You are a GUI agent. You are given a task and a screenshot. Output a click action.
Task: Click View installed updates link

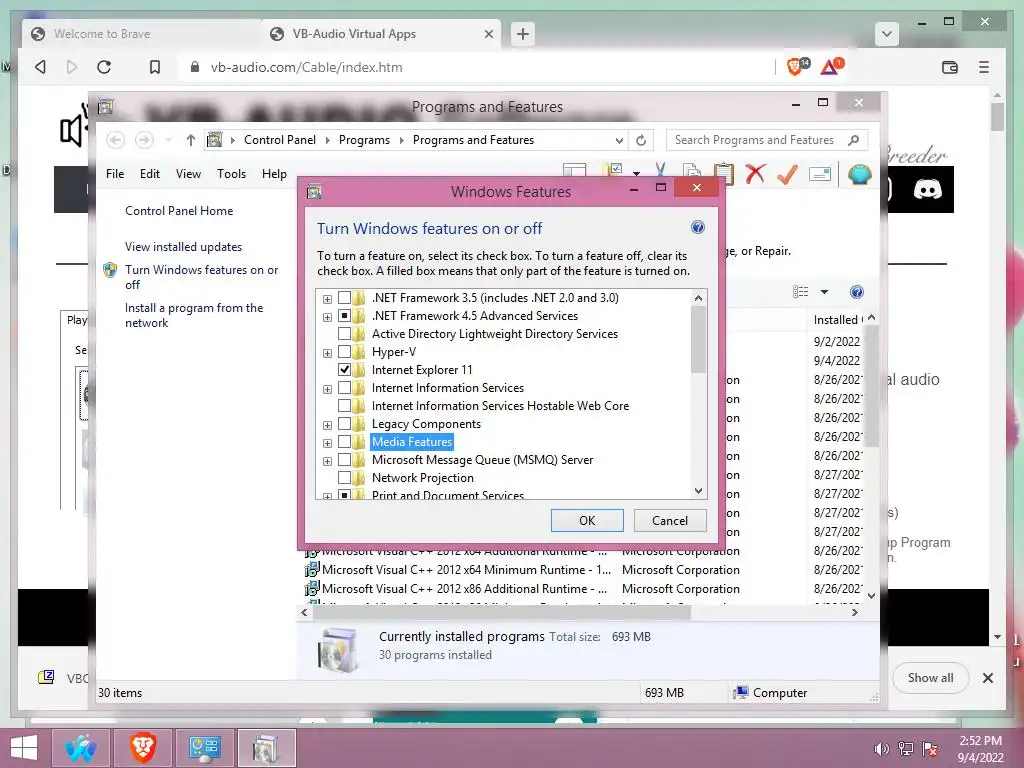pyautogui.click(x=184, y=247)
